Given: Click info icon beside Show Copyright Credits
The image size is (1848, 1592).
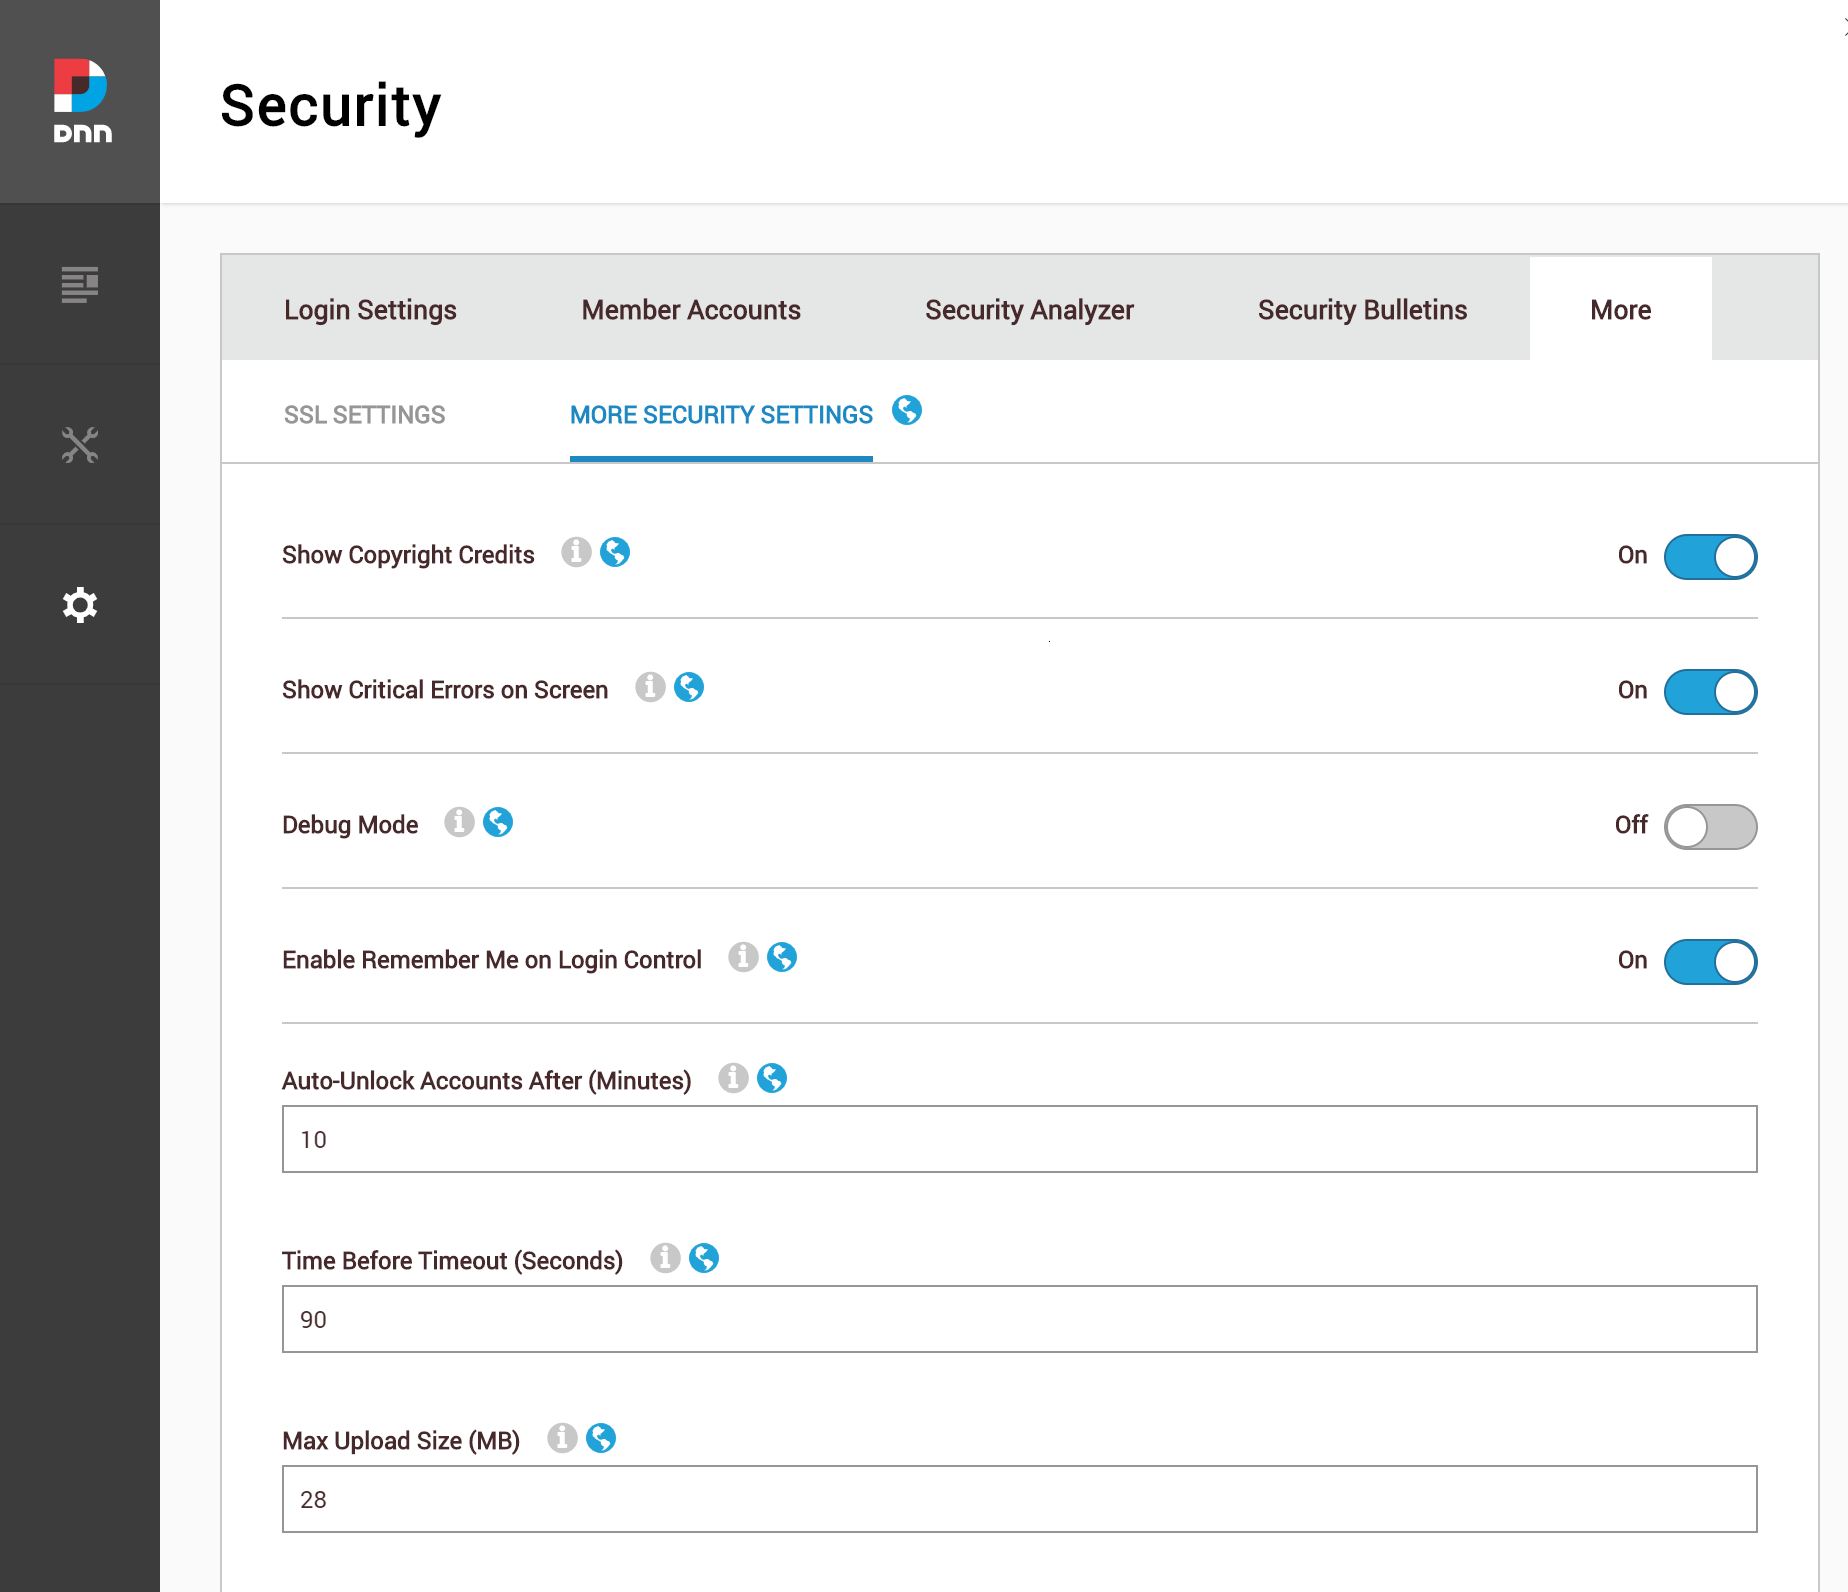Looking at the screenshot, I should [x=576, y=552].
